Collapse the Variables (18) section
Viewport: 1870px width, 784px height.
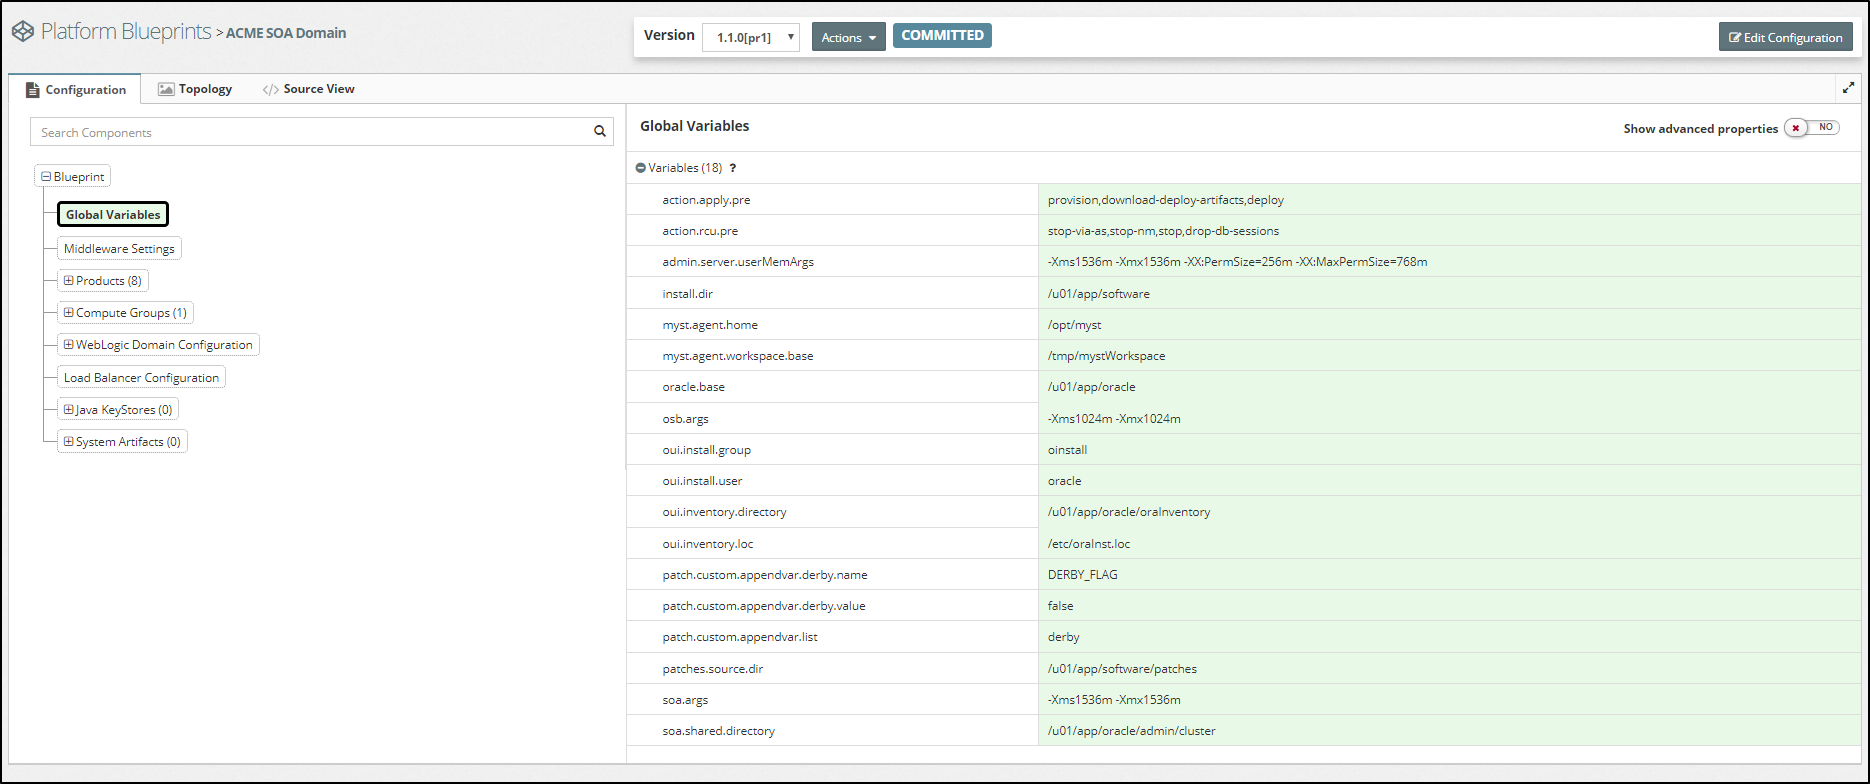pos(641,168)
